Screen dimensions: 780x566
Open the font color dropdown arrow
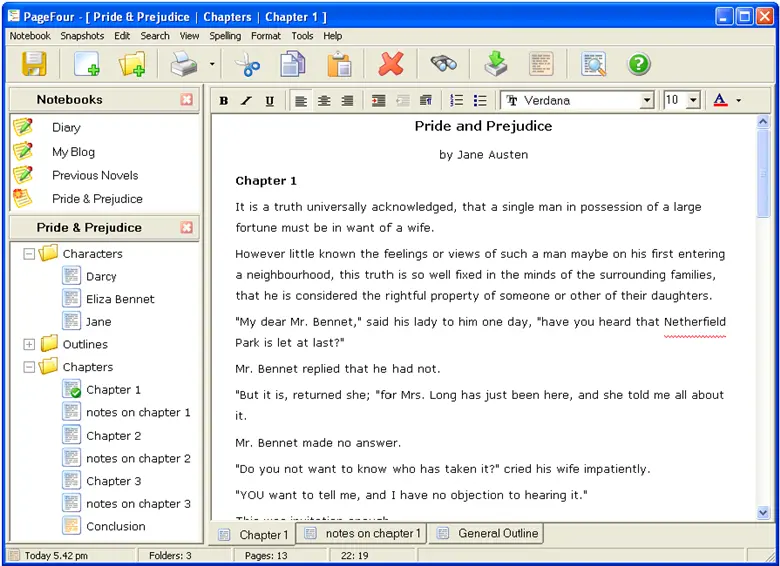(x=739, y=101)
